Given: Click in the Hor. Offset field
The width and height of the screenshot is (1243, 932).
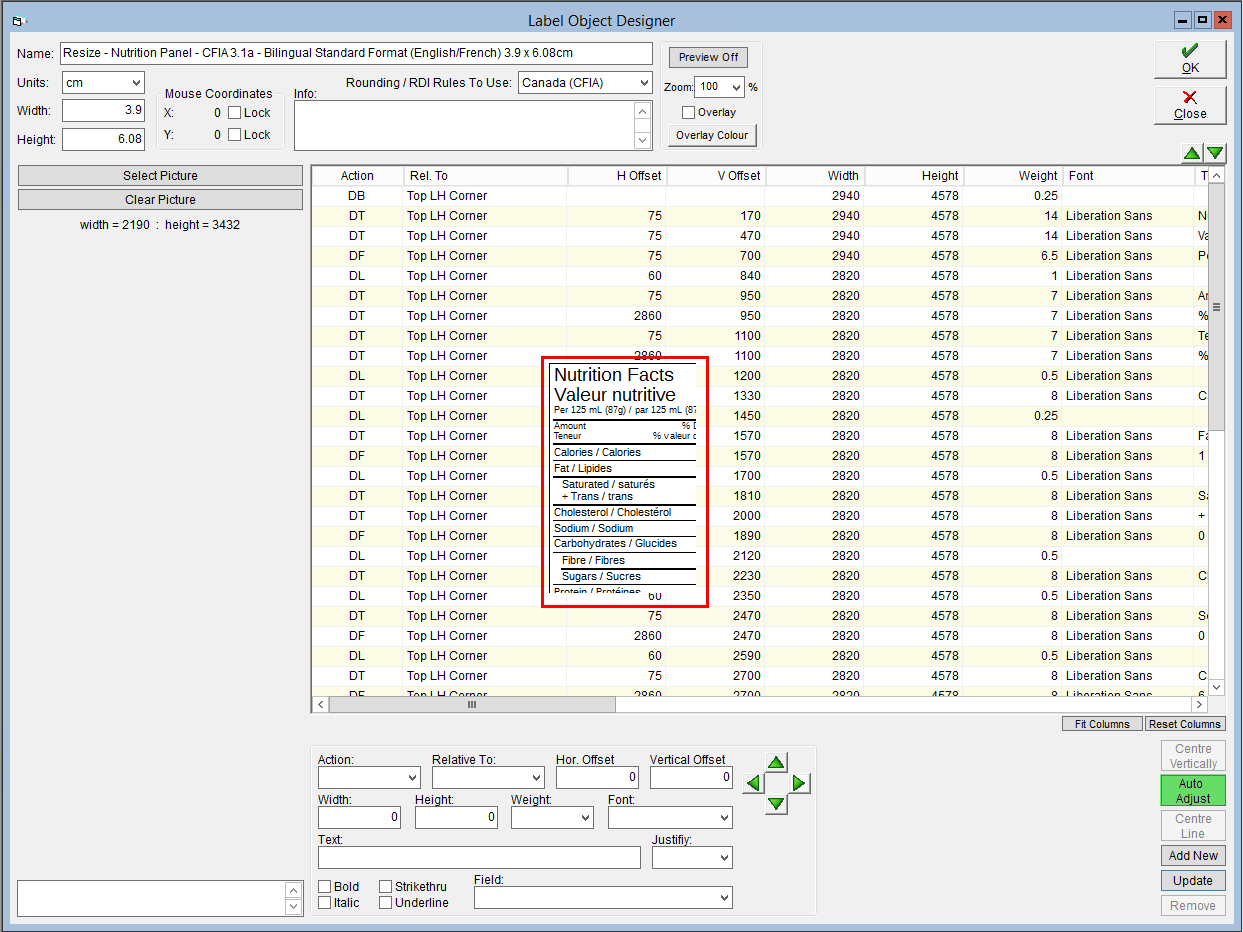Looking at the screenshot, I should [597, 777].
